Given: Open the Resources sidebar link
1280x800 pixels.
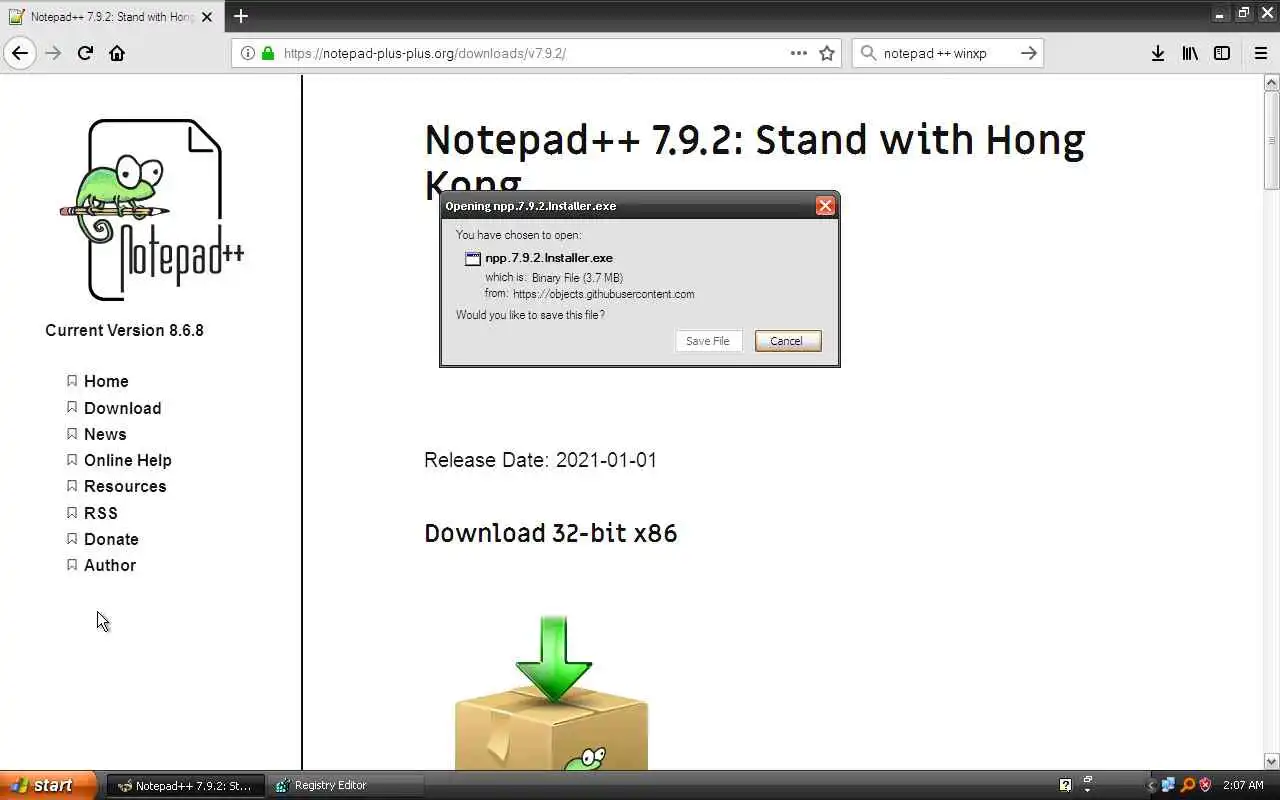Looking at the screenshot, I should coord(125,486).
